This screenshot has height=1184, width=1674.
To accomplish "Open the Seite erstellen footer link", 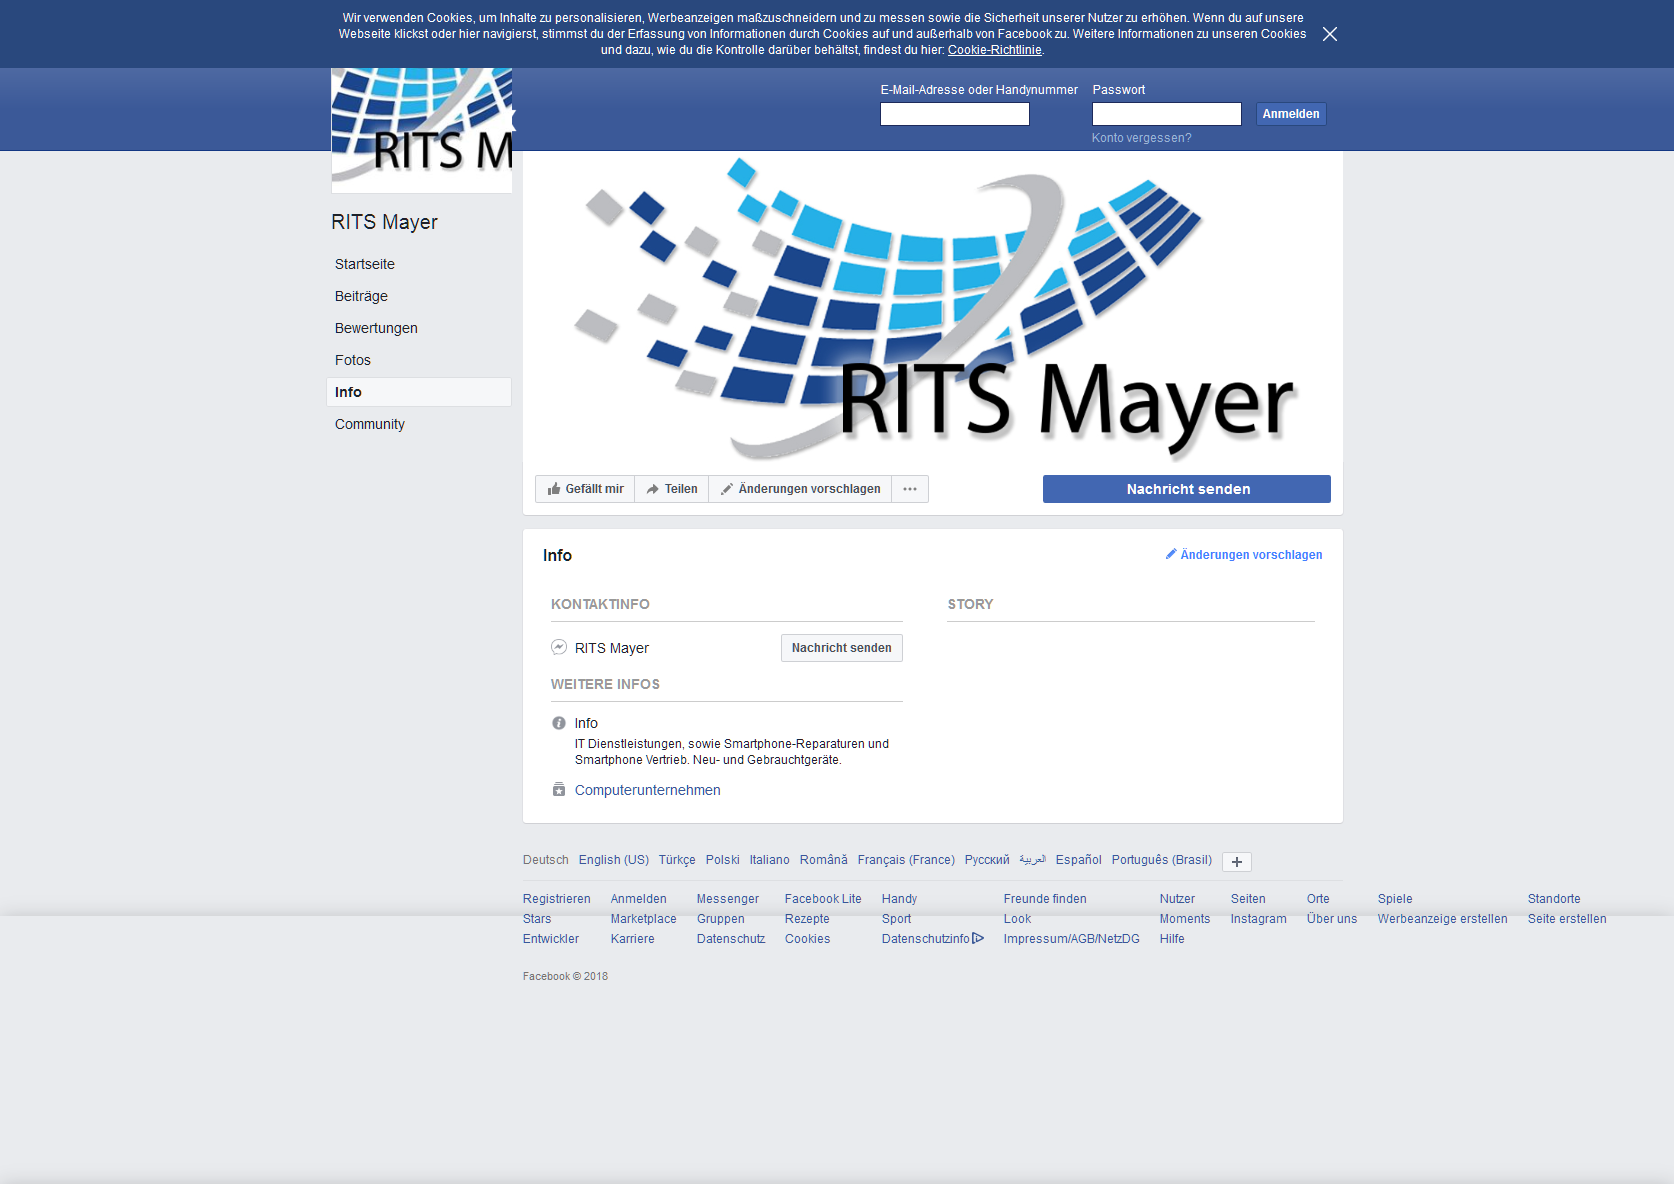I will pos(1566,919).
